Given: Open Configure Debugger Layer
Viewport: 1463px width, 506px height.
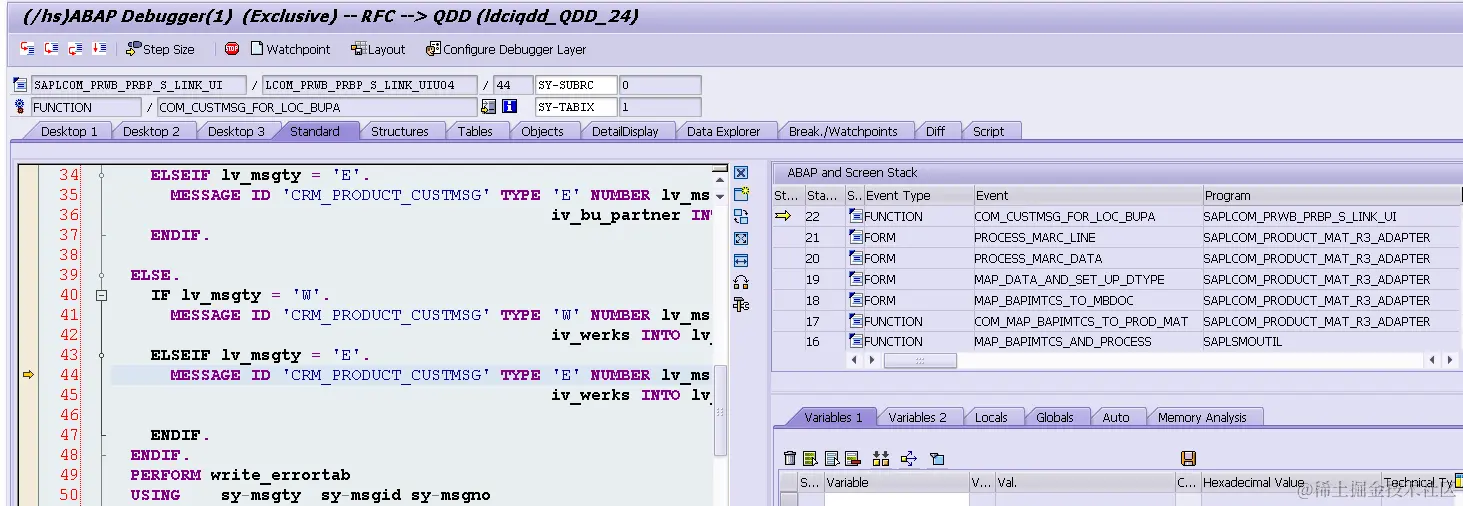Looking at the screenshot, I should (x=506, y=49).
